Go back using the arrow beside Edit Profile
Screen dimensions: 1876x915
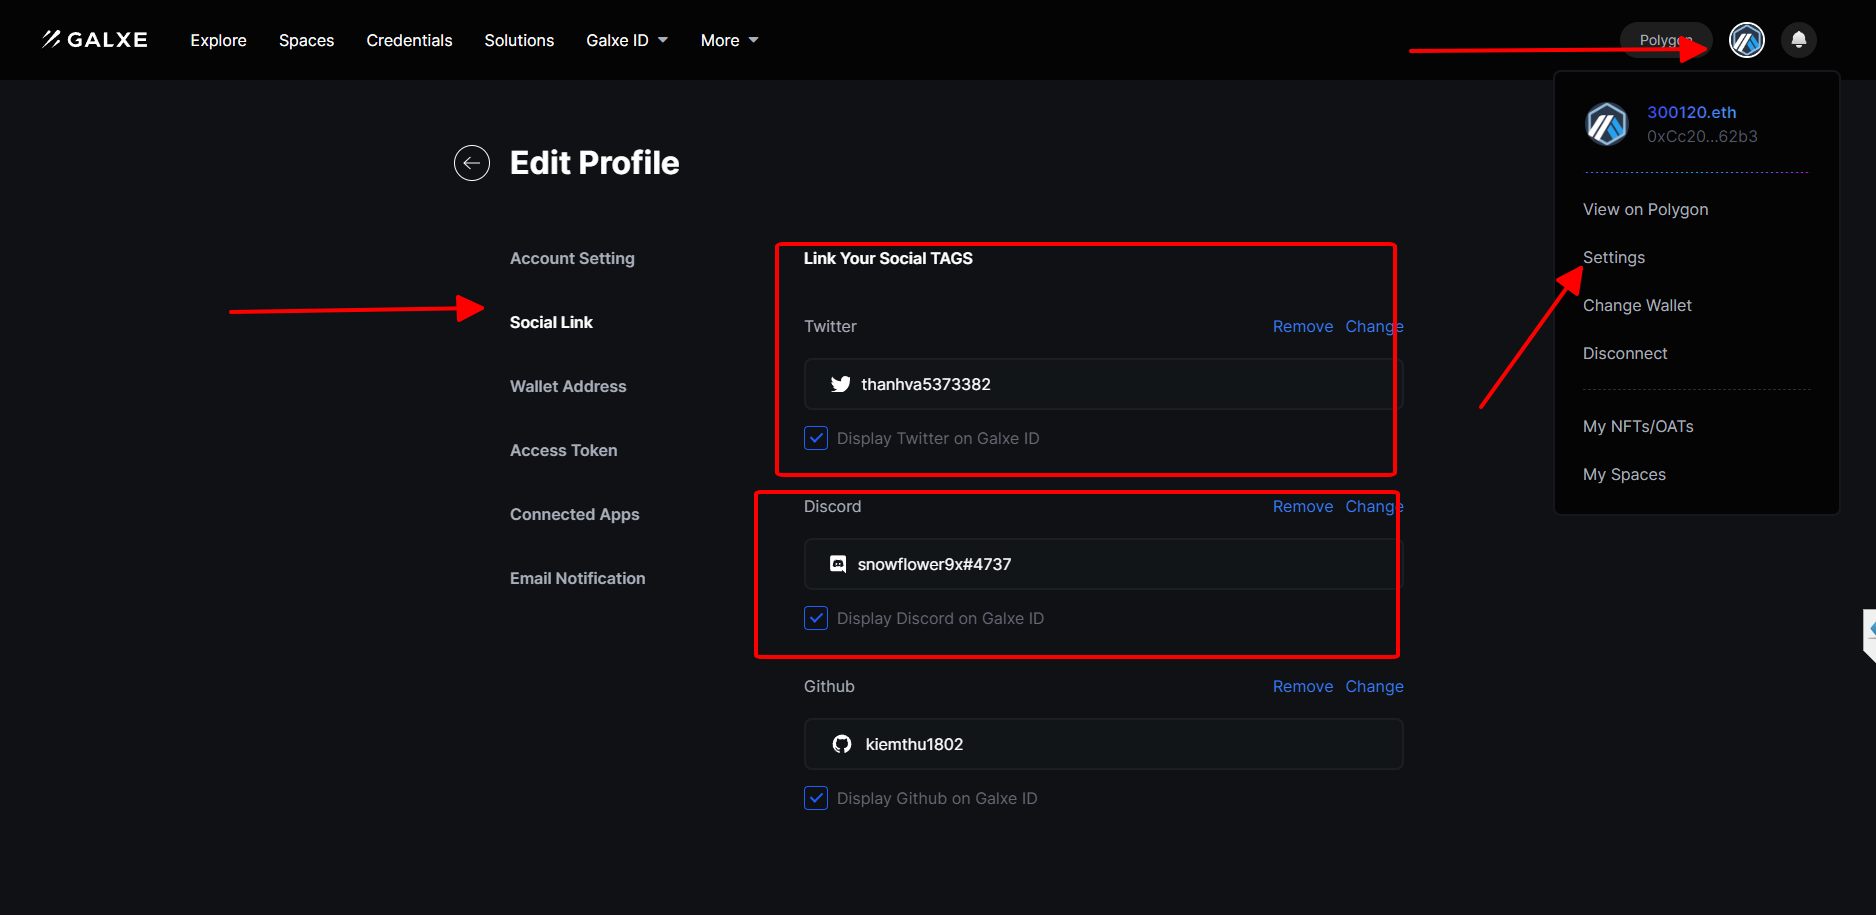pos(472,163)
